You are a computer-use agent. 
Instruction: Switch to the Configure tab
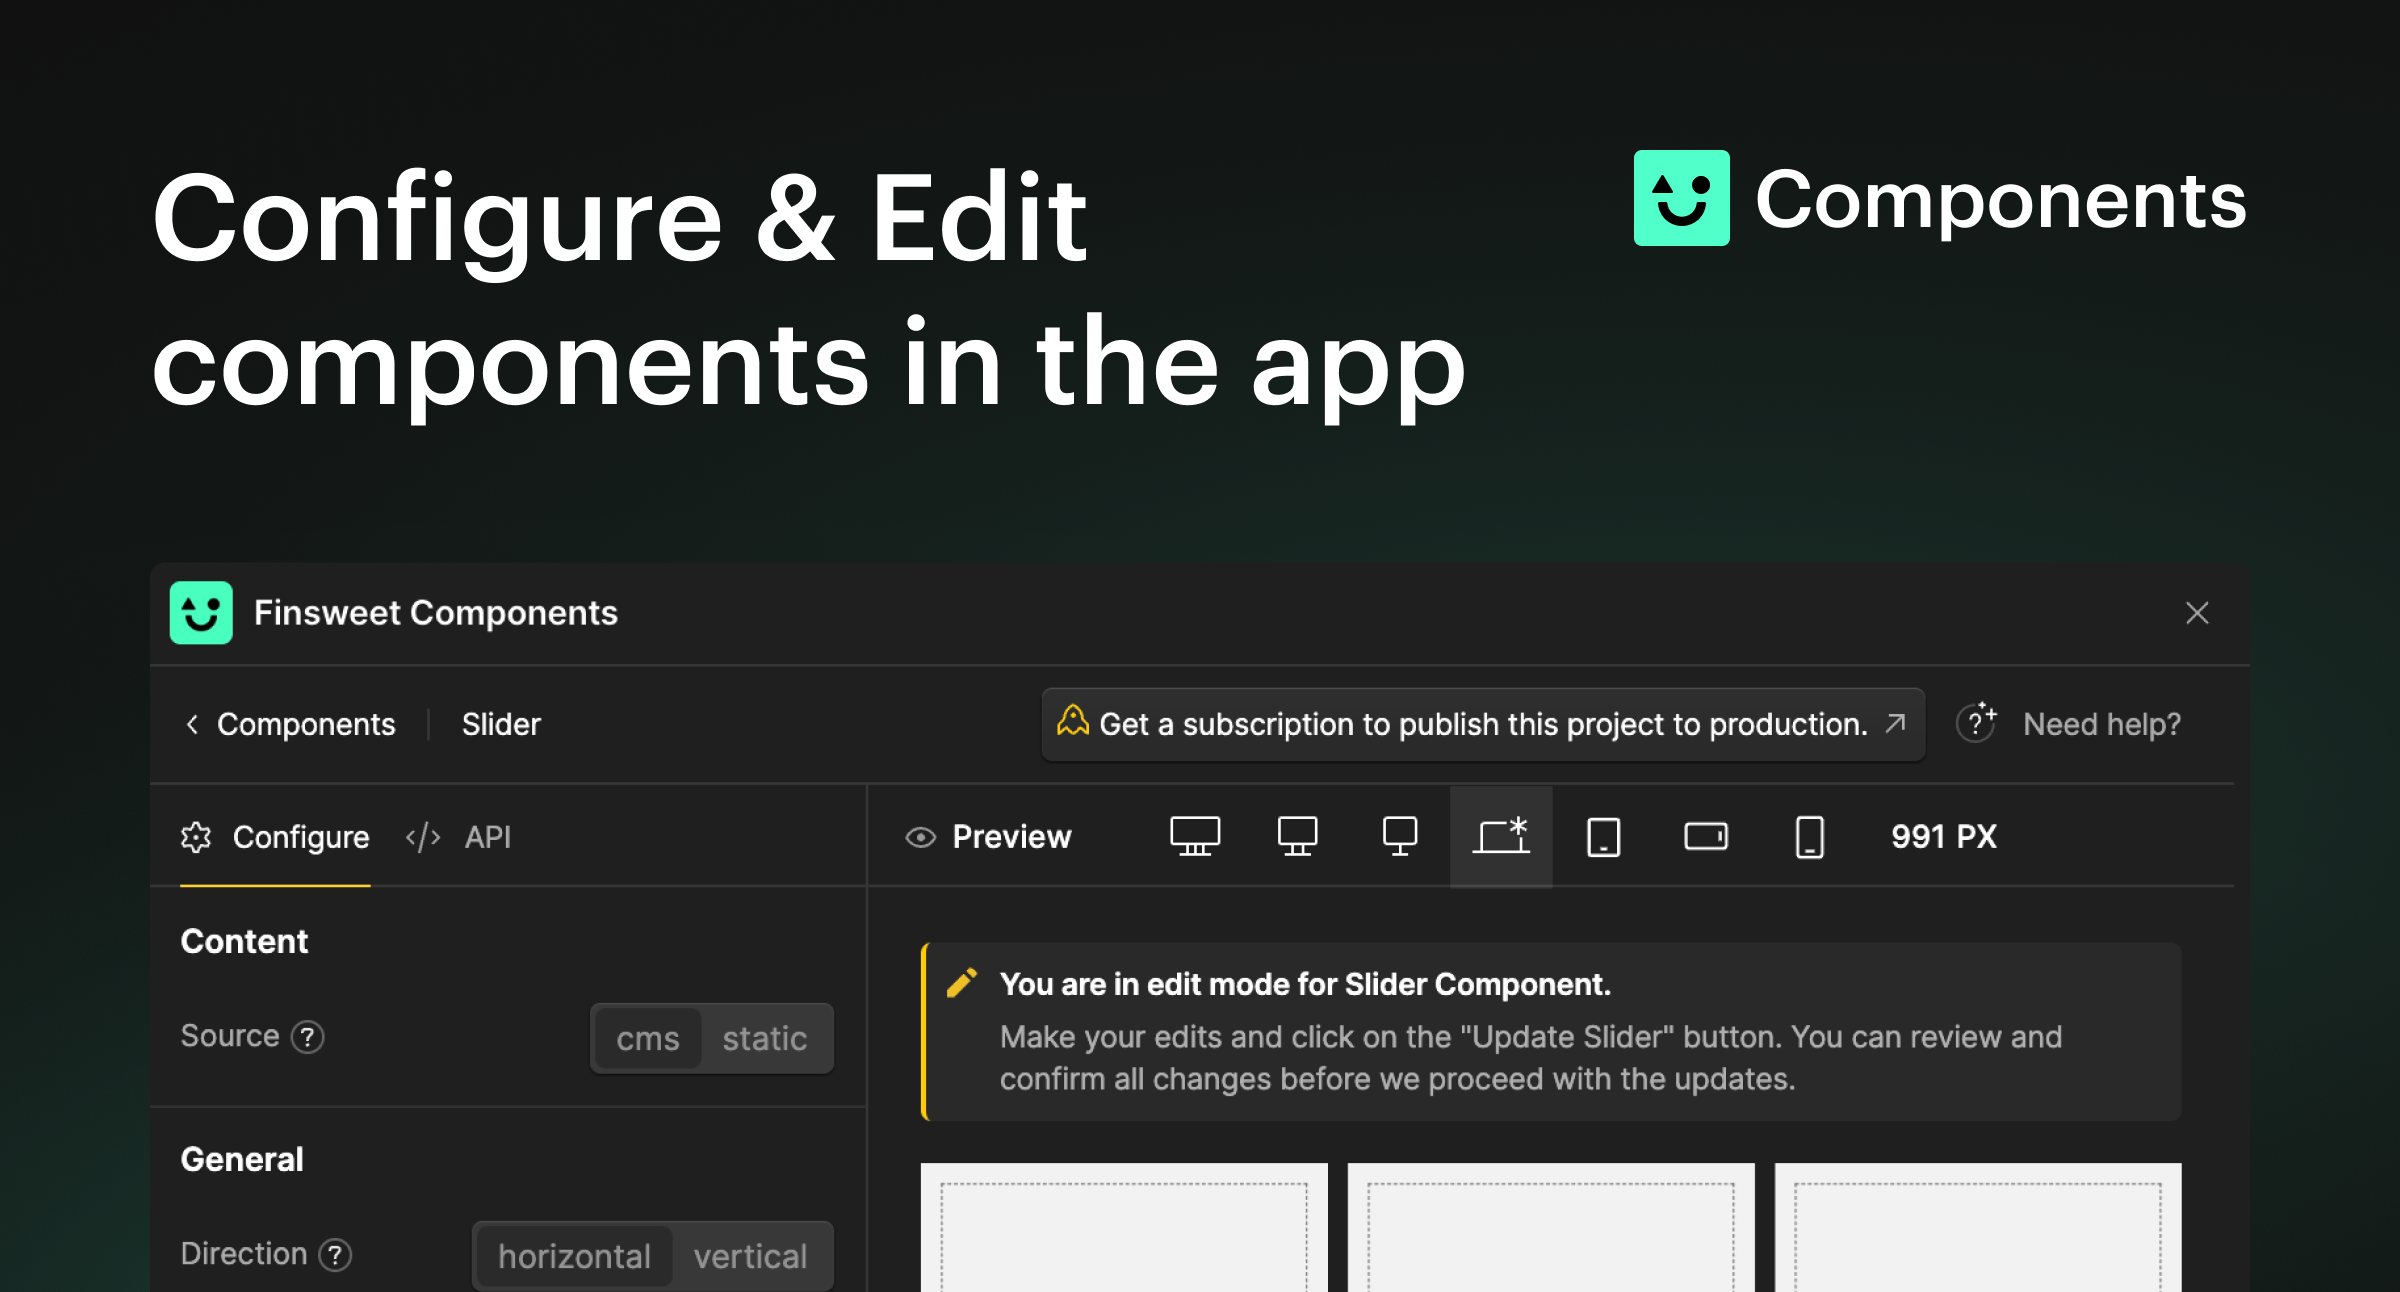click(x=275, y=837)
